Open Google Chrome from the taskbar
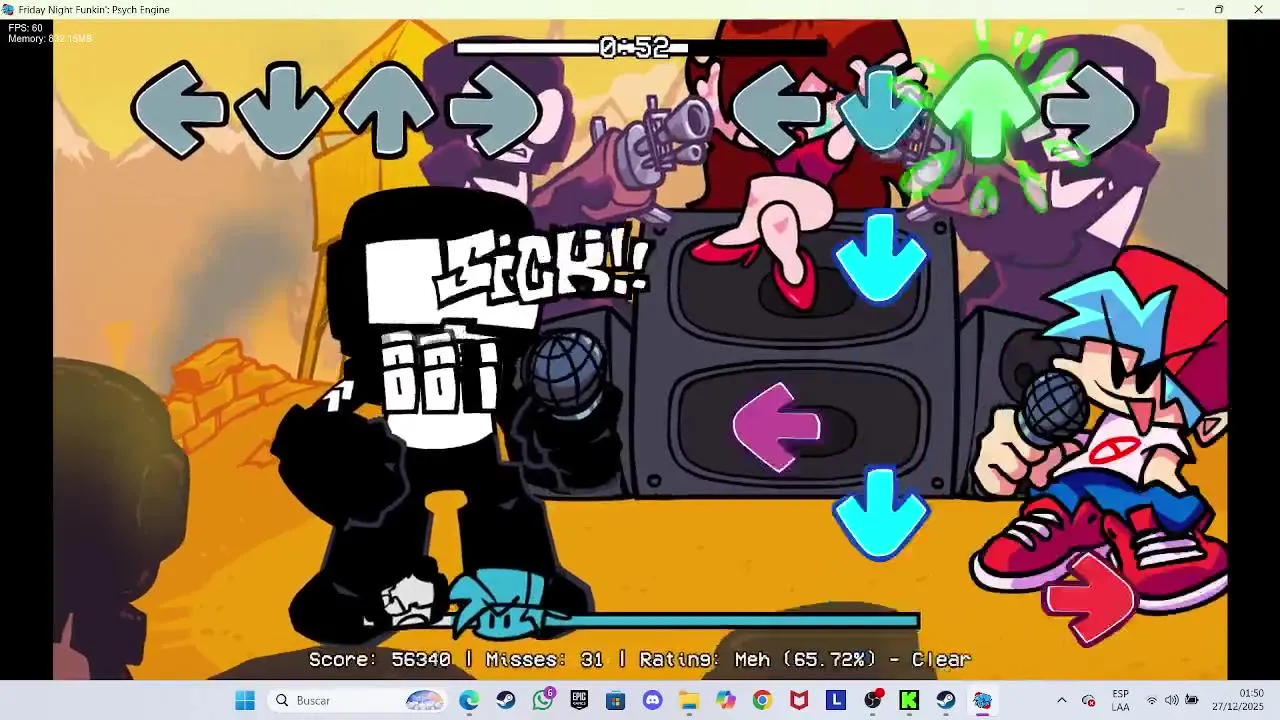The height and width of the screenshot is (720, 1280). click(x=762, y=700)
